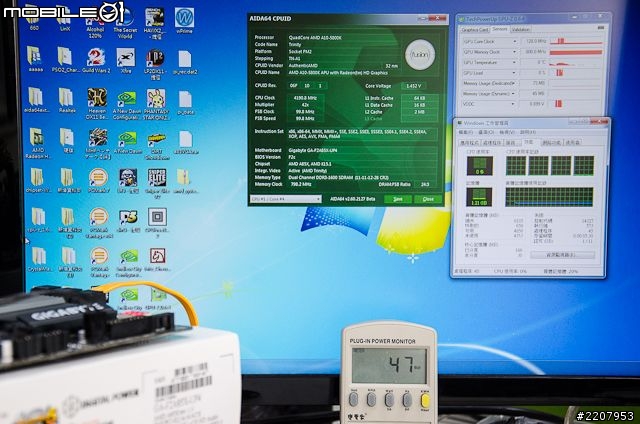Select the Sensors tab in GPU-Z
640x424 pixels.
500,29
